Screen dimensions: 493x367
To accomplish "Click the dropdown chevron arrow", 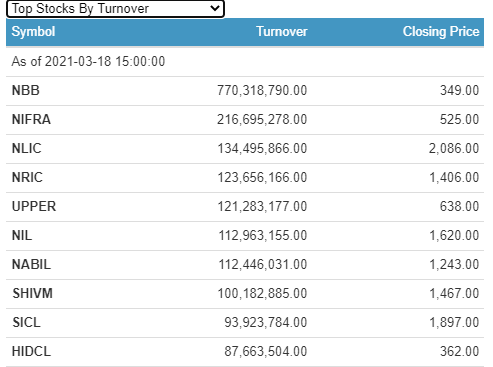I will point(215,8).
